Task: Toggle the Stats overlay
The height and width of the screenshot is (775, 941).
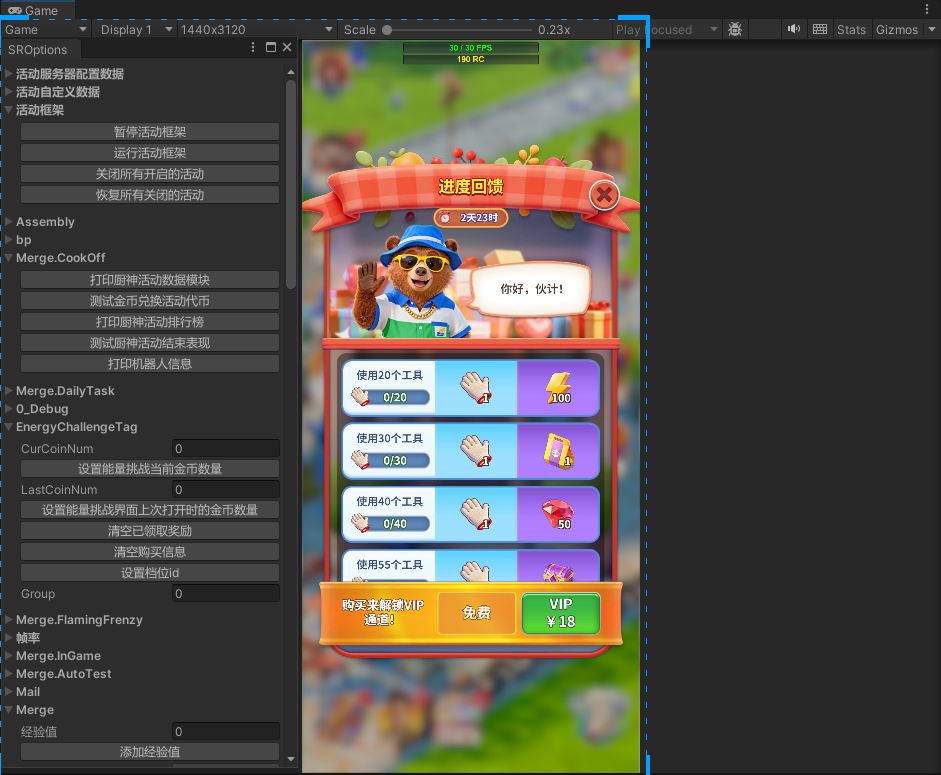Action: click(851, 30)
